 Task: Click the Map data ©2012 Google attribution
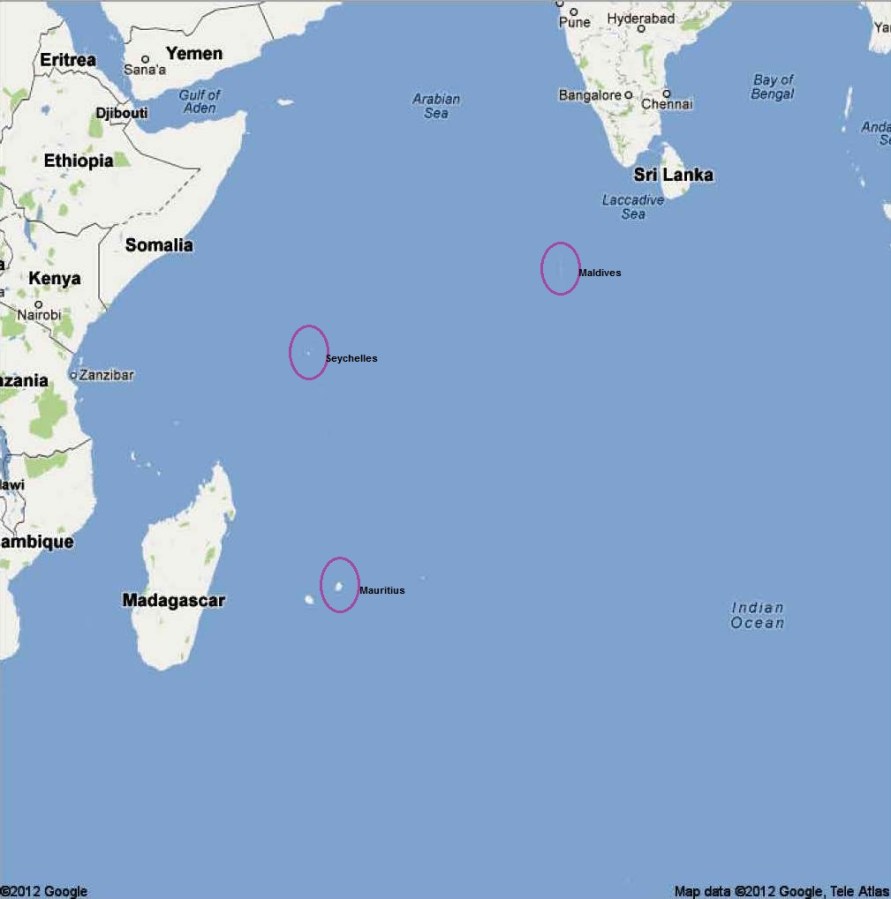click(x=782, y=891)
